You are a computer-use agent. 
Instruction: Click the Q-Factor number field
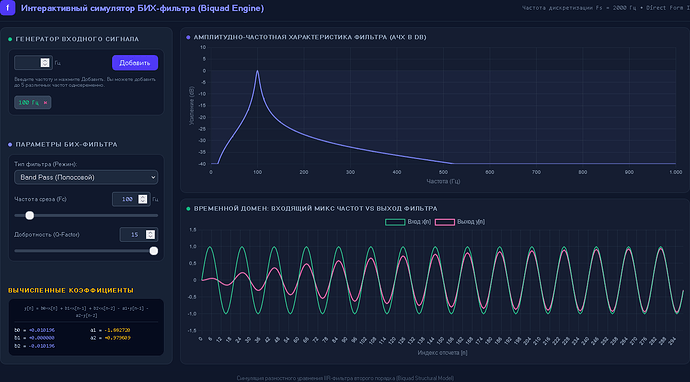coord(139,235)
